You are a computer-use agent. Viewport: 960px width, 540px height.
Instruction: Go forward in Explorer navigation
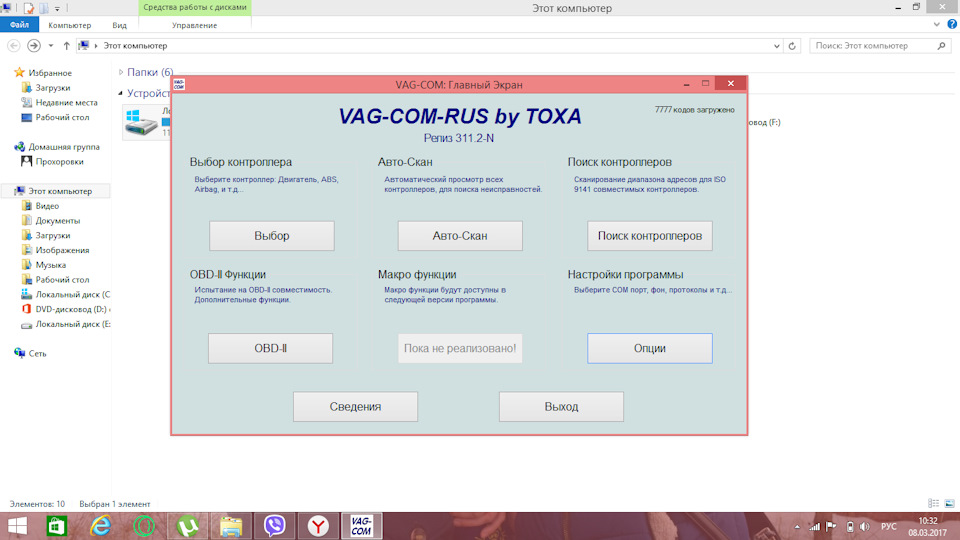(34, 46)
